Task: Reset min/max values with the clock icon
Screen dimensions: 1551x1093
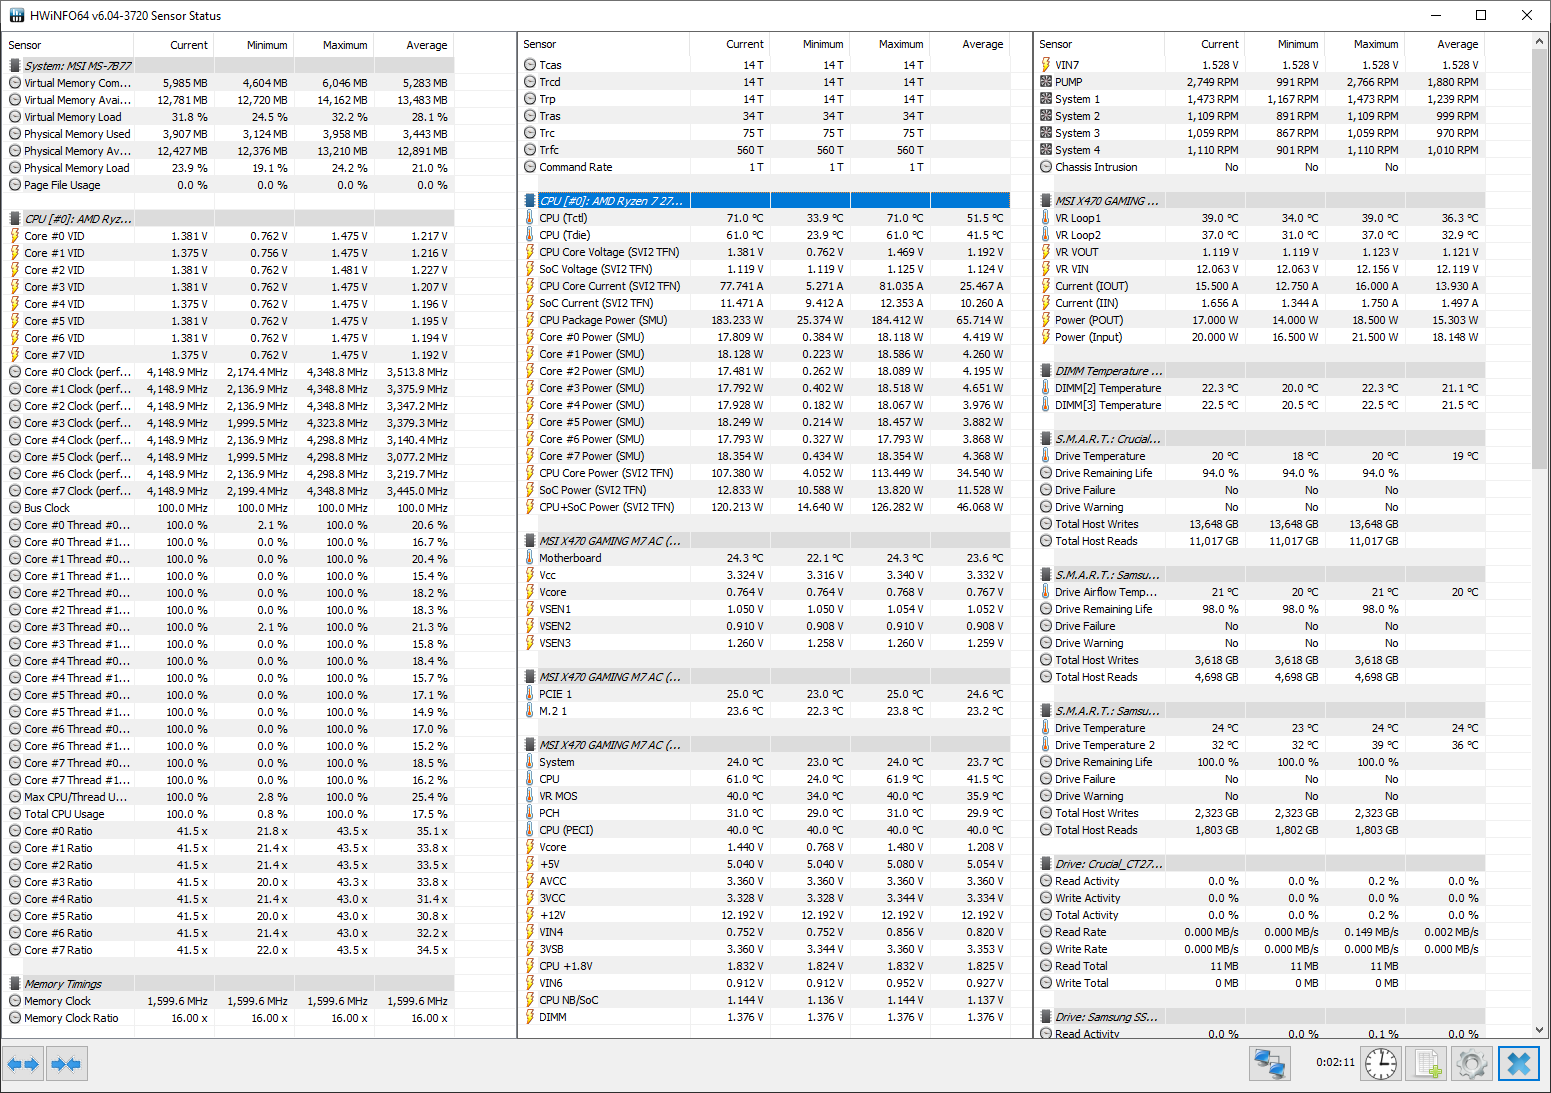Action: pyautogui.click(x=1381, y=1064)
